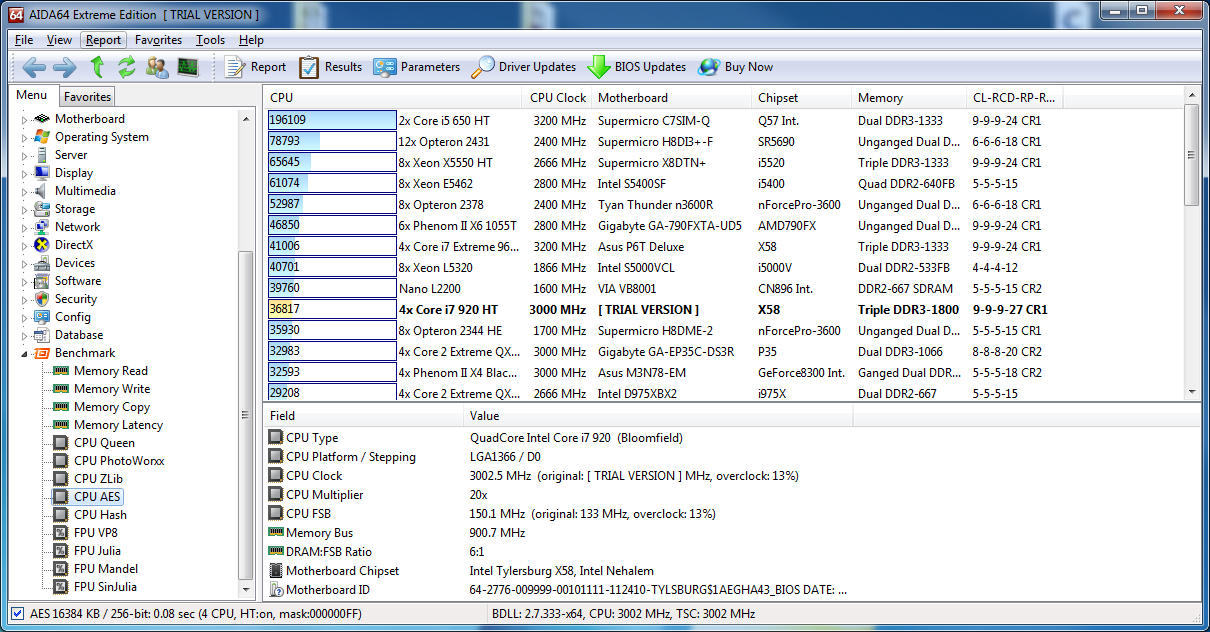
Task: Launch Driver Updates from the toolbar
Action: [x=524, y=67]
